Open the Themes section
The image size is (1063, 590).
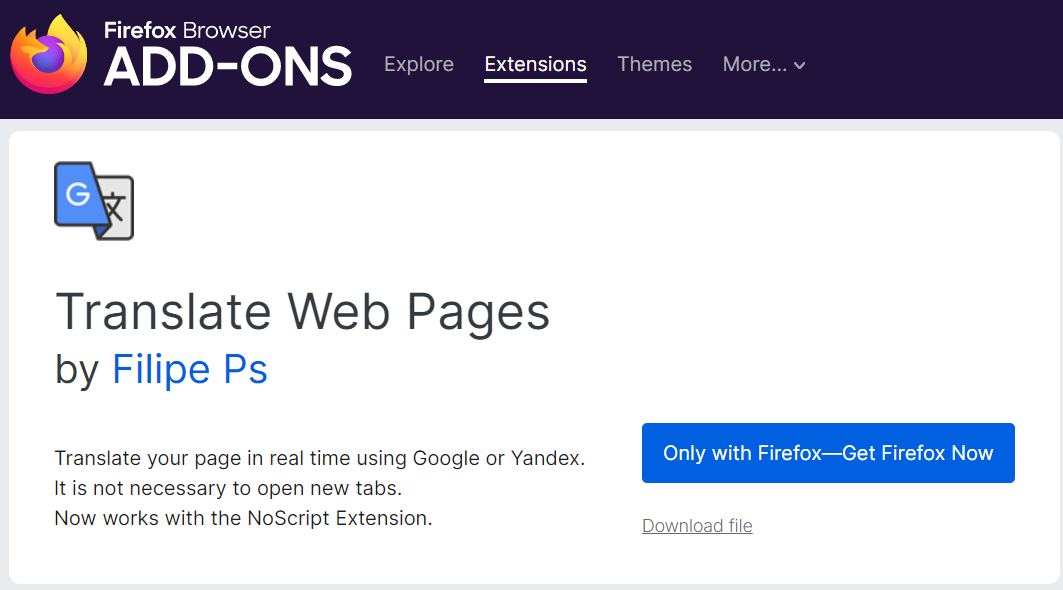coord(654,64)
